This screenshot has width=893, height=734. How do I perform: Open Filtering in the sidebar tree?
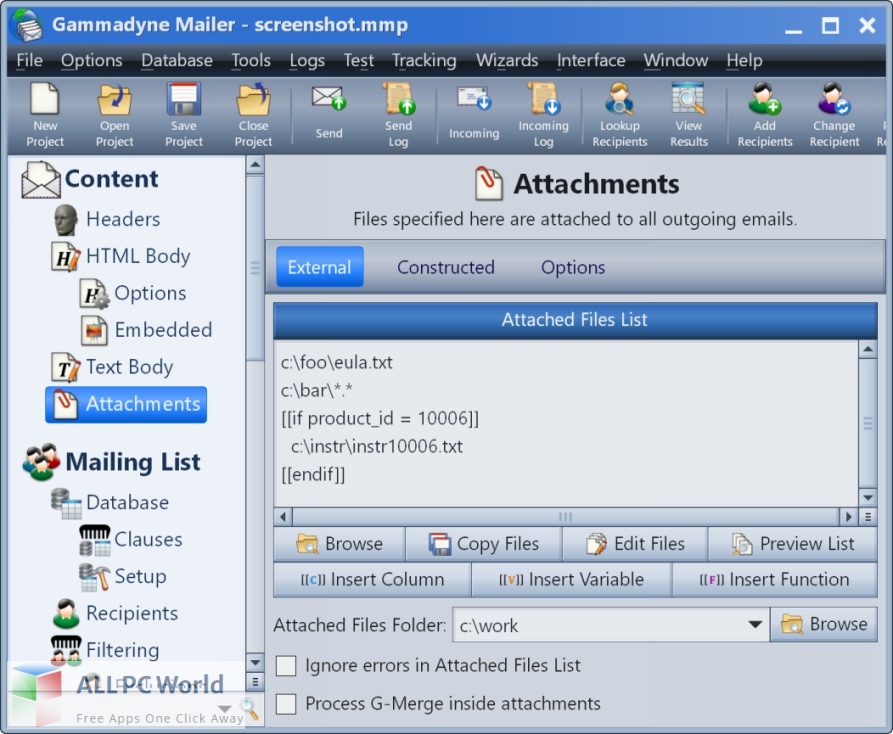(105, 650)
